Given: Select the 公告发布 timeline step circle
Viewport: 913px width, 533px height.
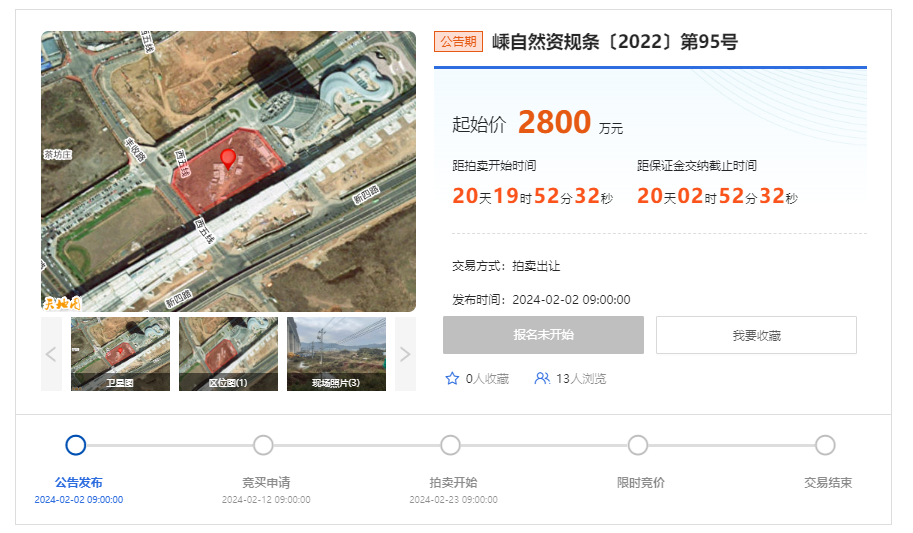Looking at the screenshot, I should tap(76, 445).
